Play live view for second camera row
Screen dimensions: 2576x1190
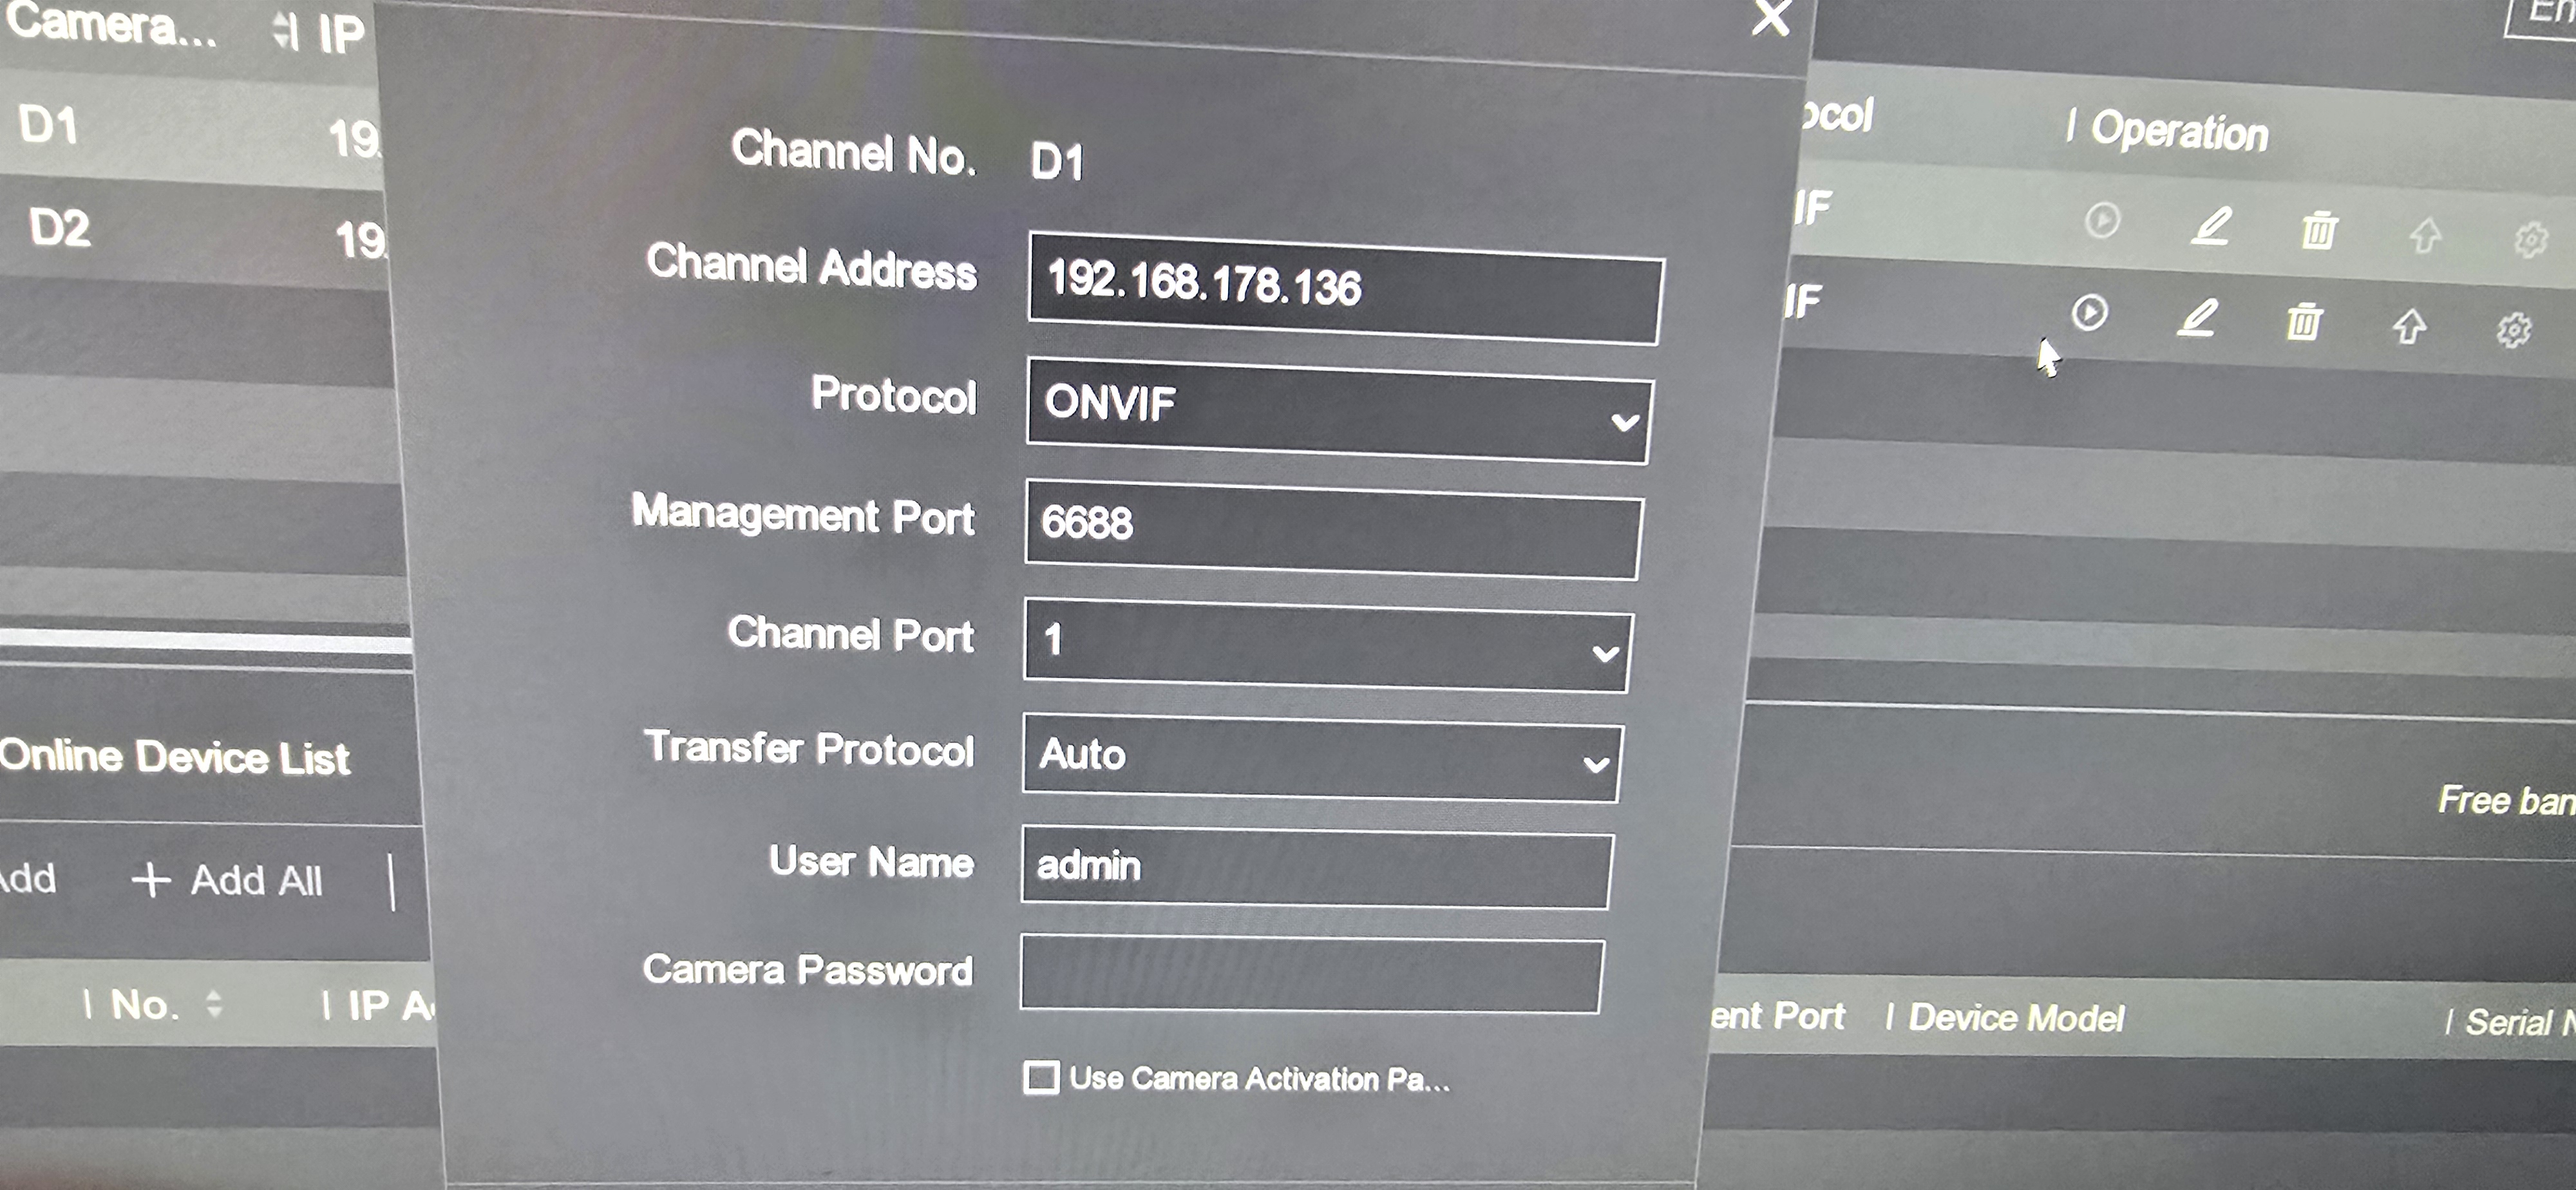2089,312
